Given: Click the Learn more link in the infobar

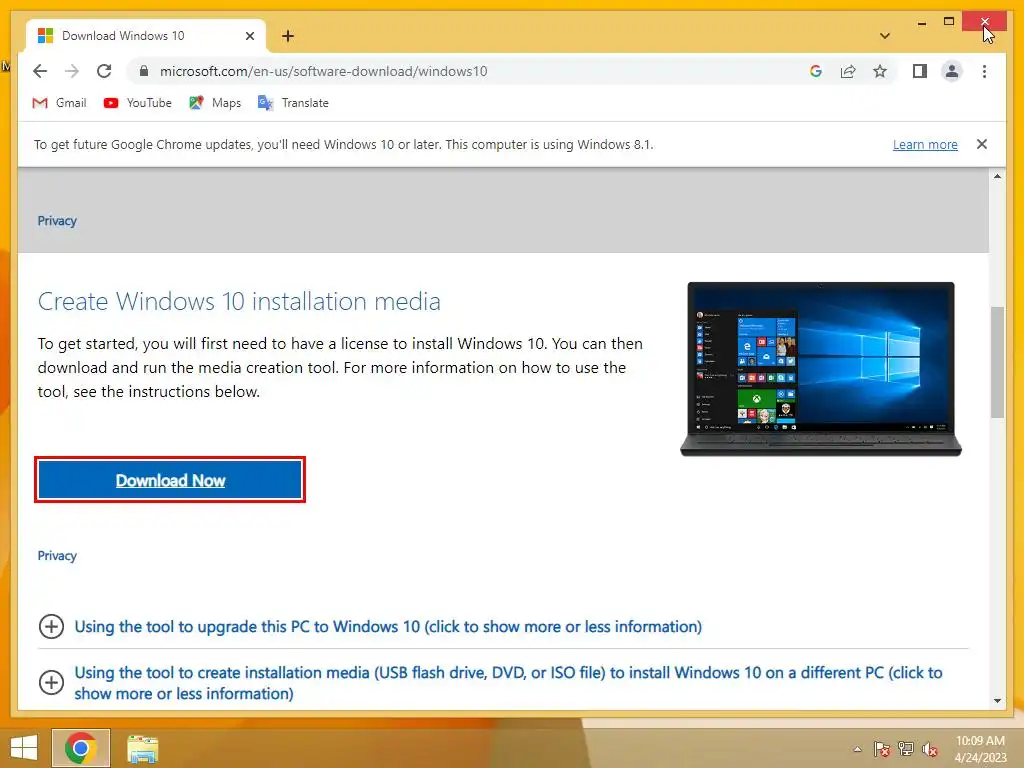Looking at the screenshot, I should tap(925, 144).
